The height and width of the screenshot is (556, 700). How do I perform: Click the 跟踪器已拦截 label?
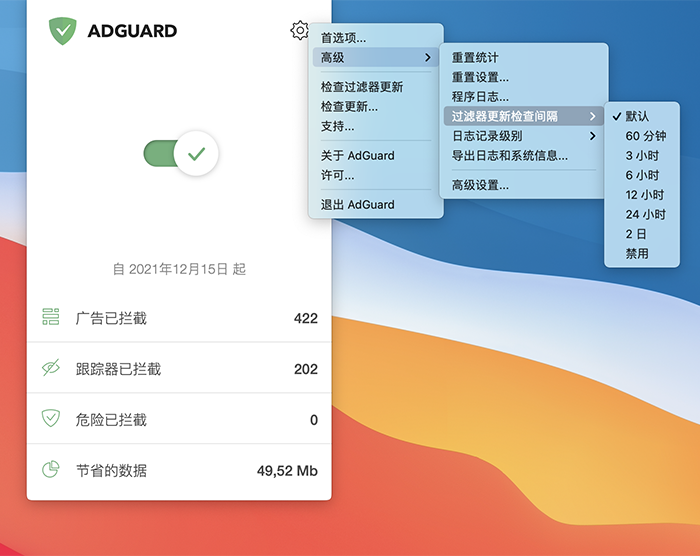118,369
